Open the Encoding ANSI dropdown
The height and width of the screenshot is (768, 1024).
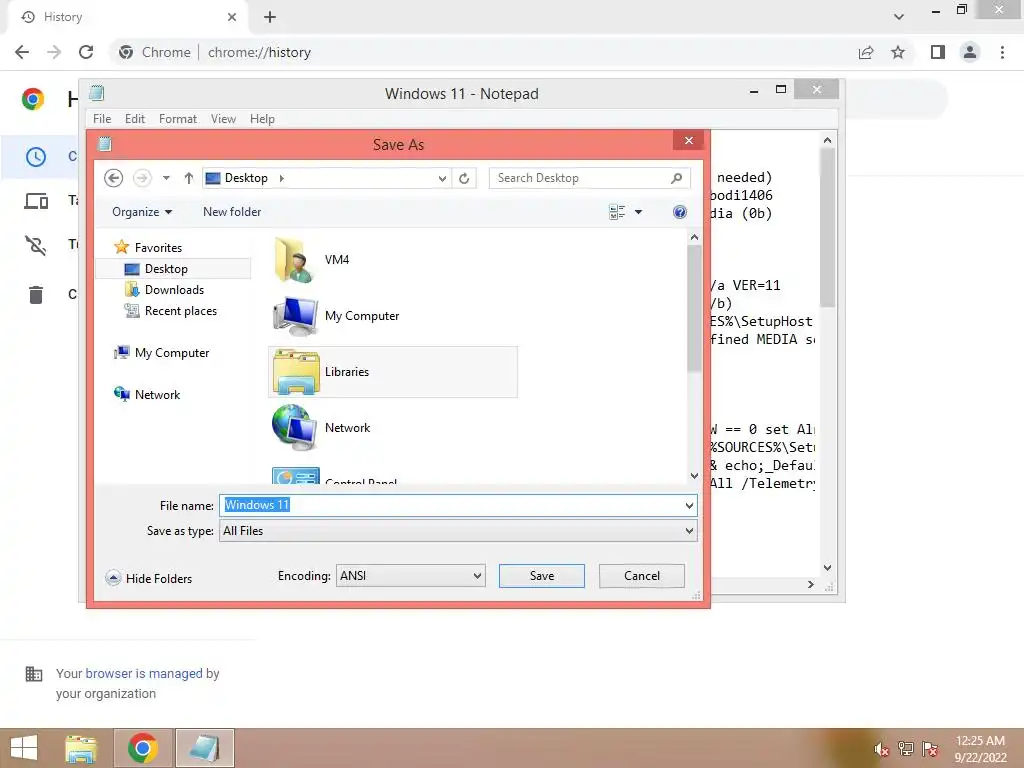(x=410, y=576)
